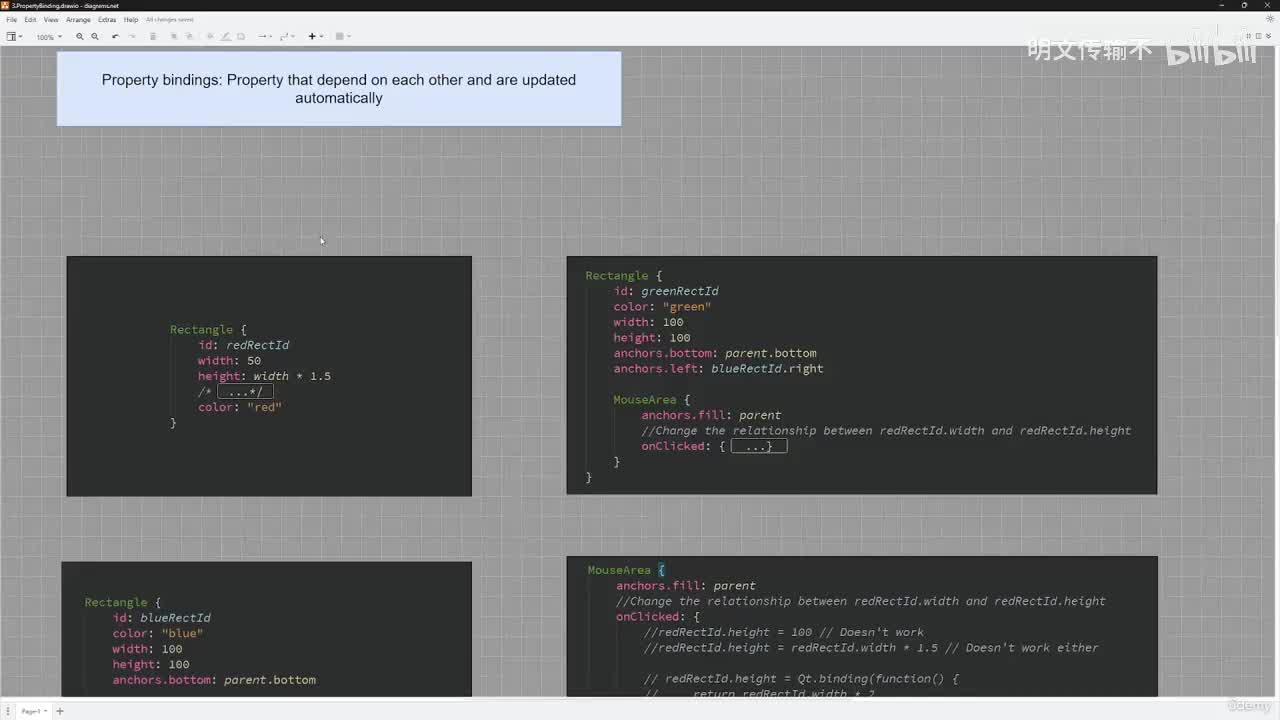Open the table insert dropdown
Screen dimensions: 1280x720
coord(342,37)
